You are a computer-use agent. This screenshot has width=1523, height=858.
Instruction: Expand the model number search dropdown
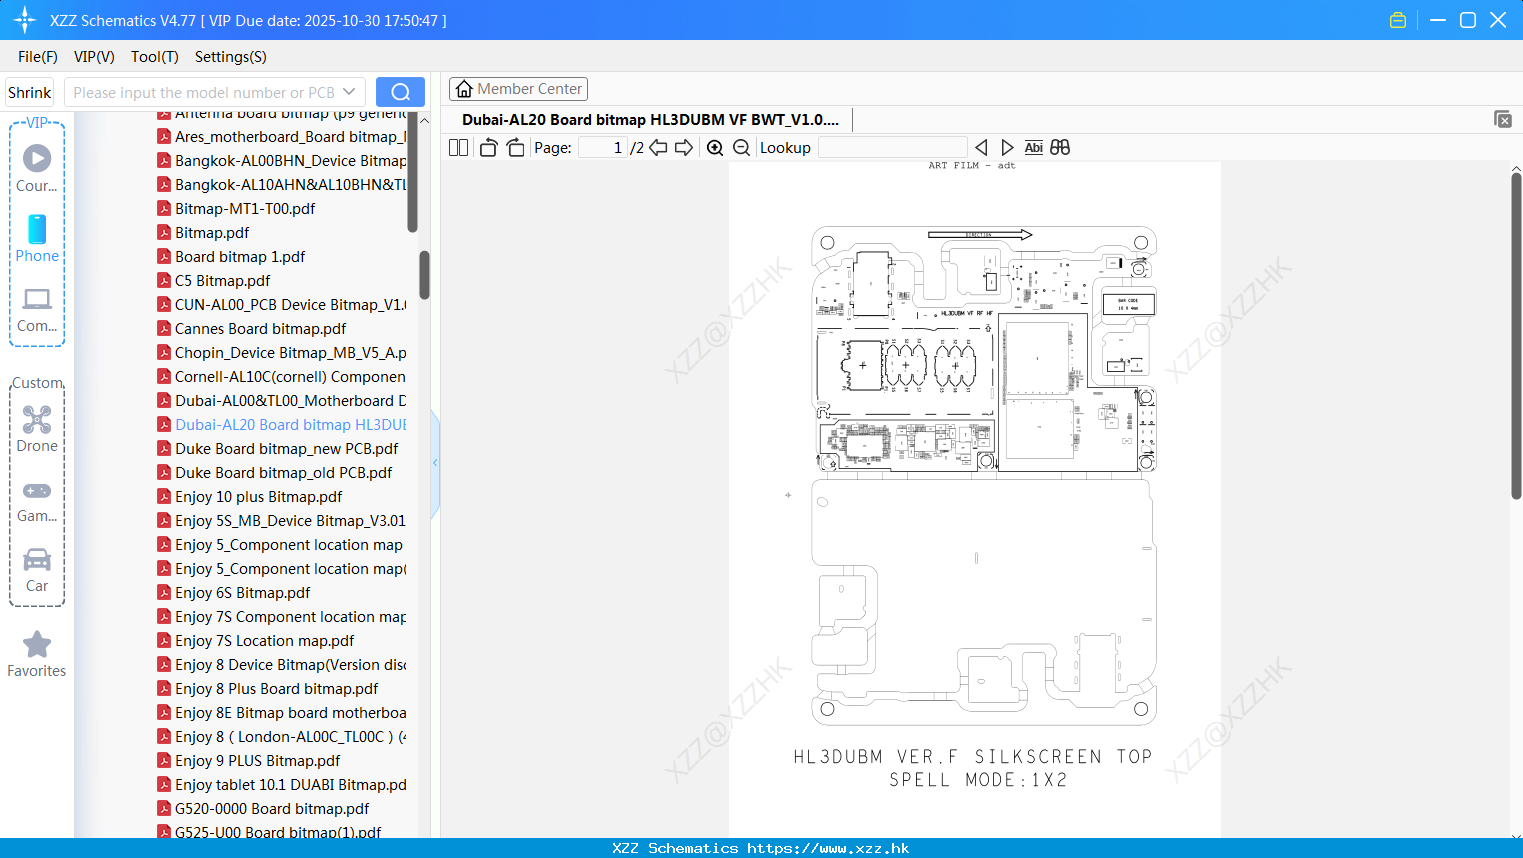click(x=348, y=92)
